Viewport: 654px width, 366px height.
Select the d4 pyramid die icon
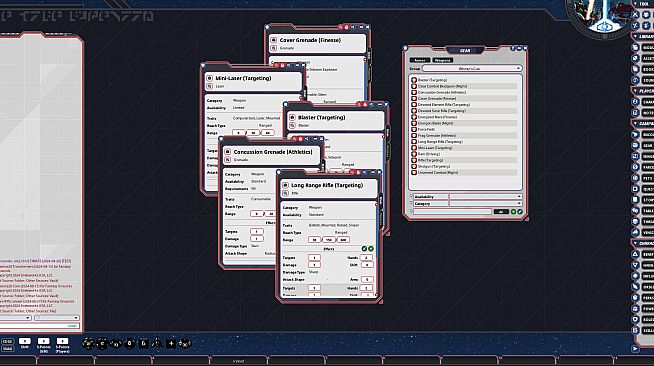coord(157,343)
